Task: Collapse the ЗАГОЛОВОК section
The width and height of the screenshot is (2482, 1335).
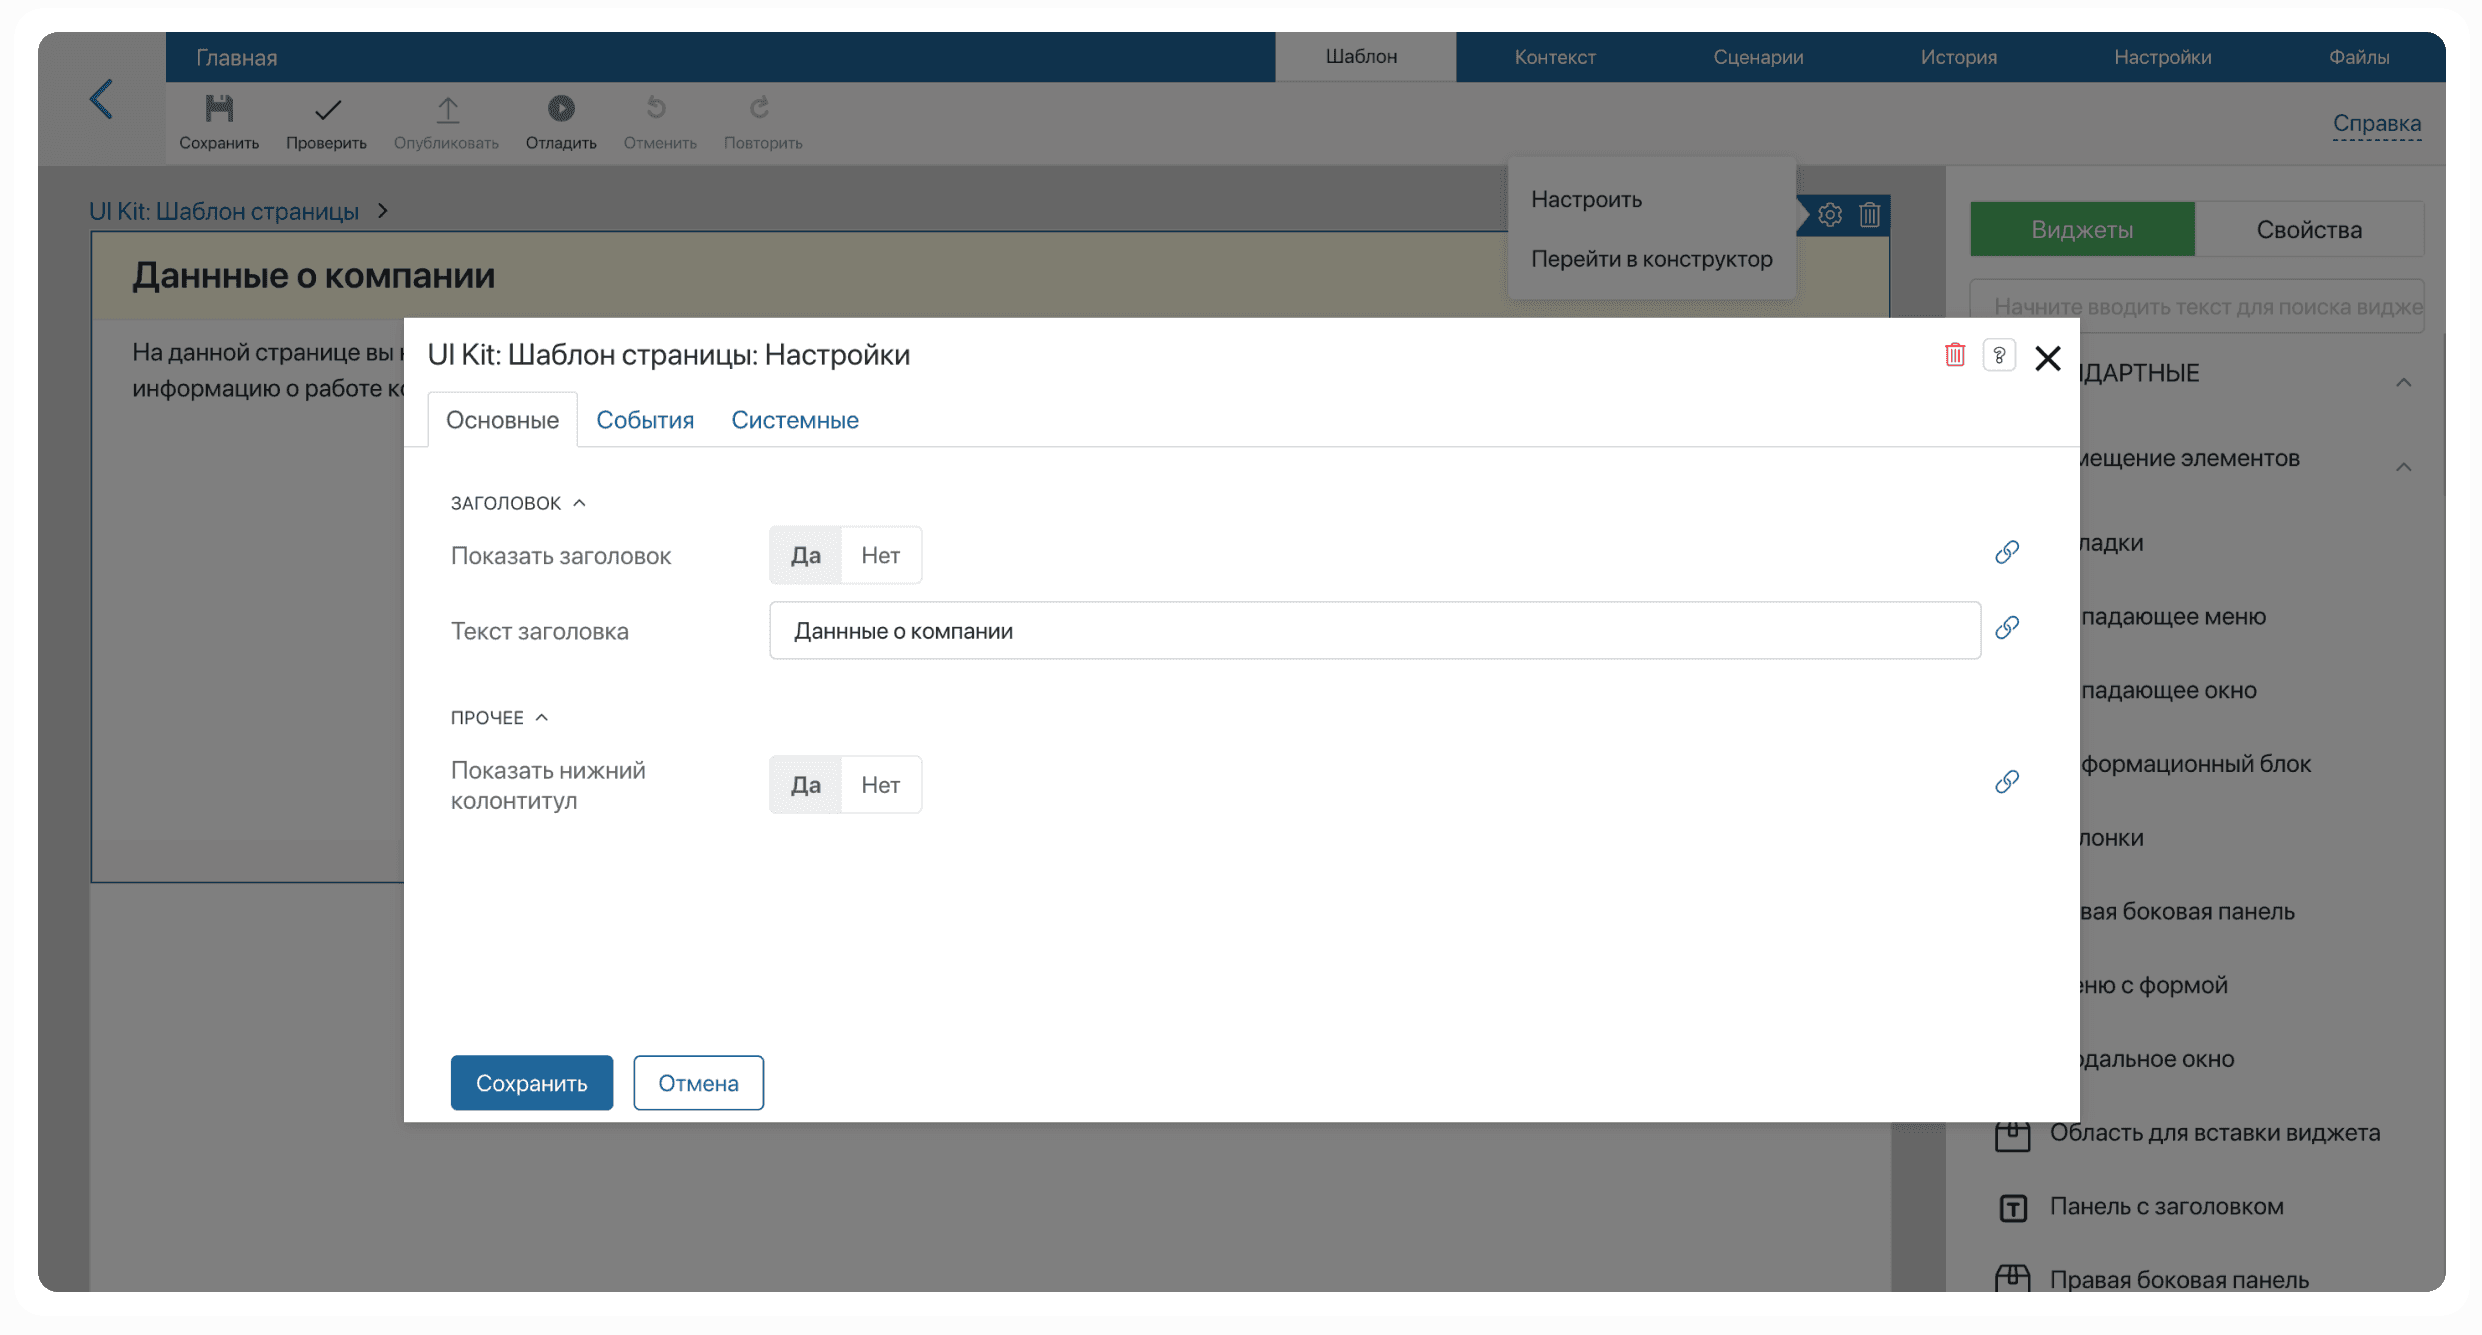Action: pos(579,503)
